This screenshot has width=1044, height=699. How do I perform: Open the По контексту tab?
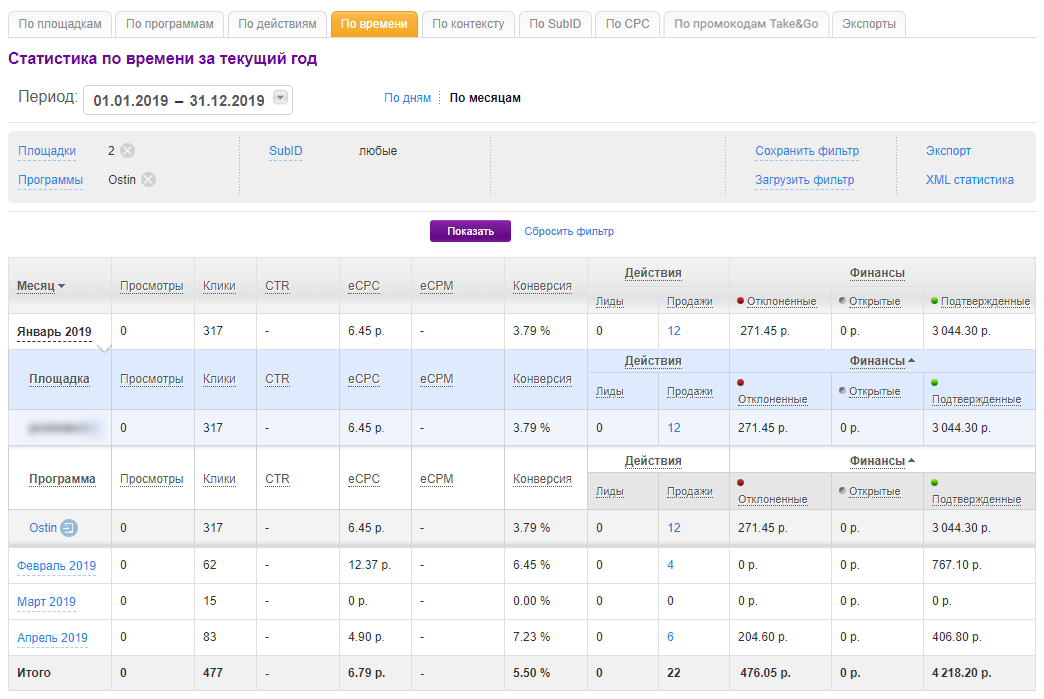click(468, 24)
